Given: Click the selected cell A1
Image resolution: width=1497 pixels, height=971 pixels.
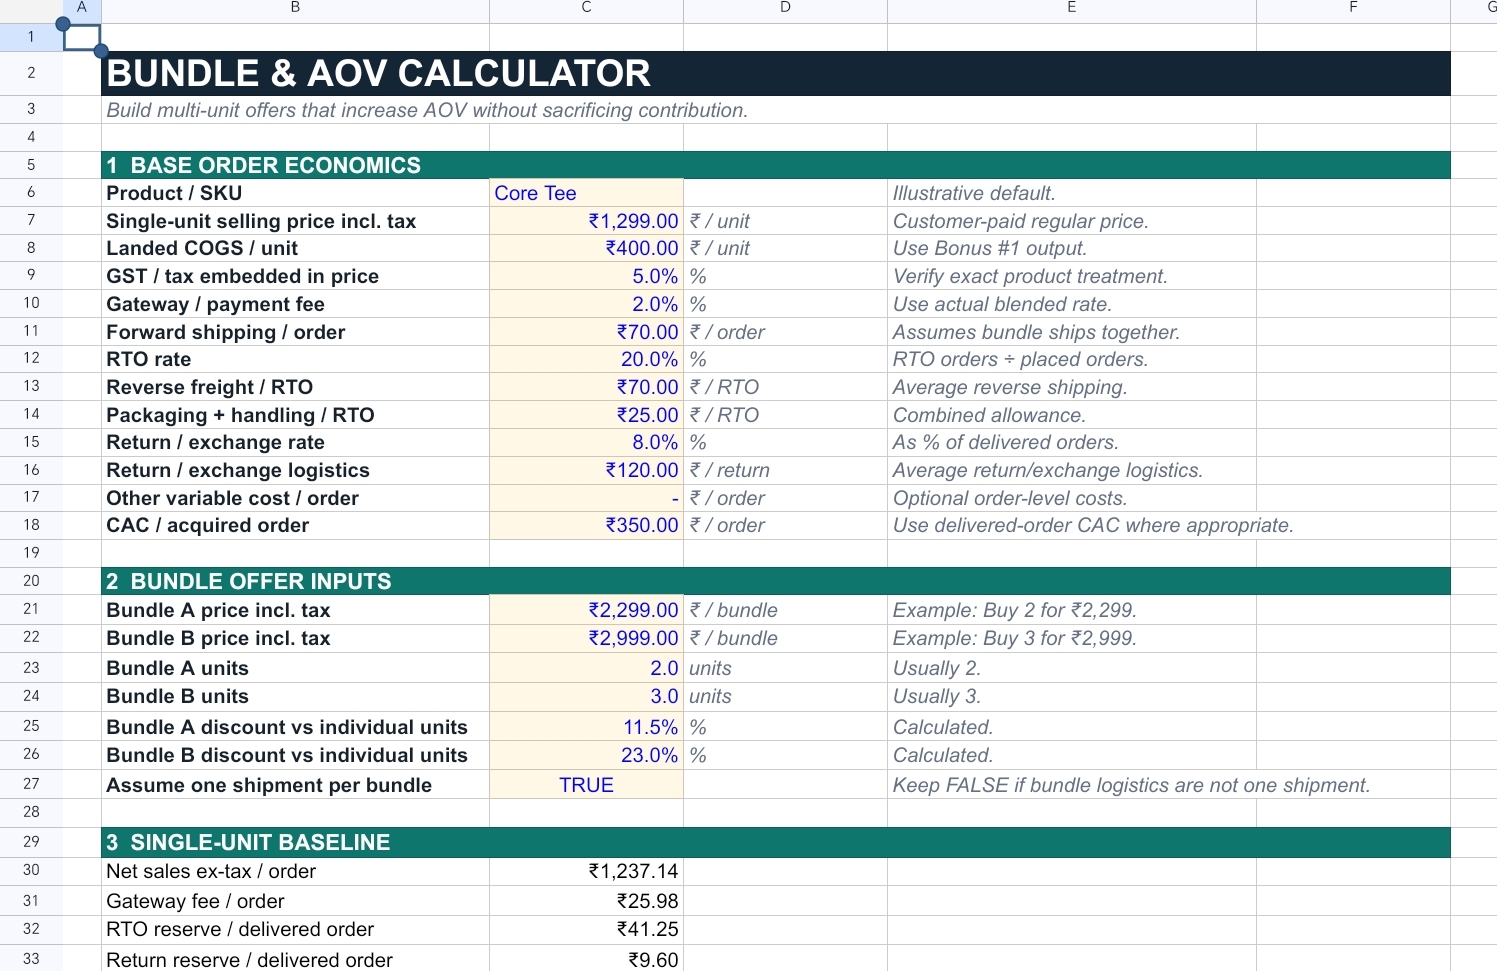Looking at the screenshot, I should (82, 37).
